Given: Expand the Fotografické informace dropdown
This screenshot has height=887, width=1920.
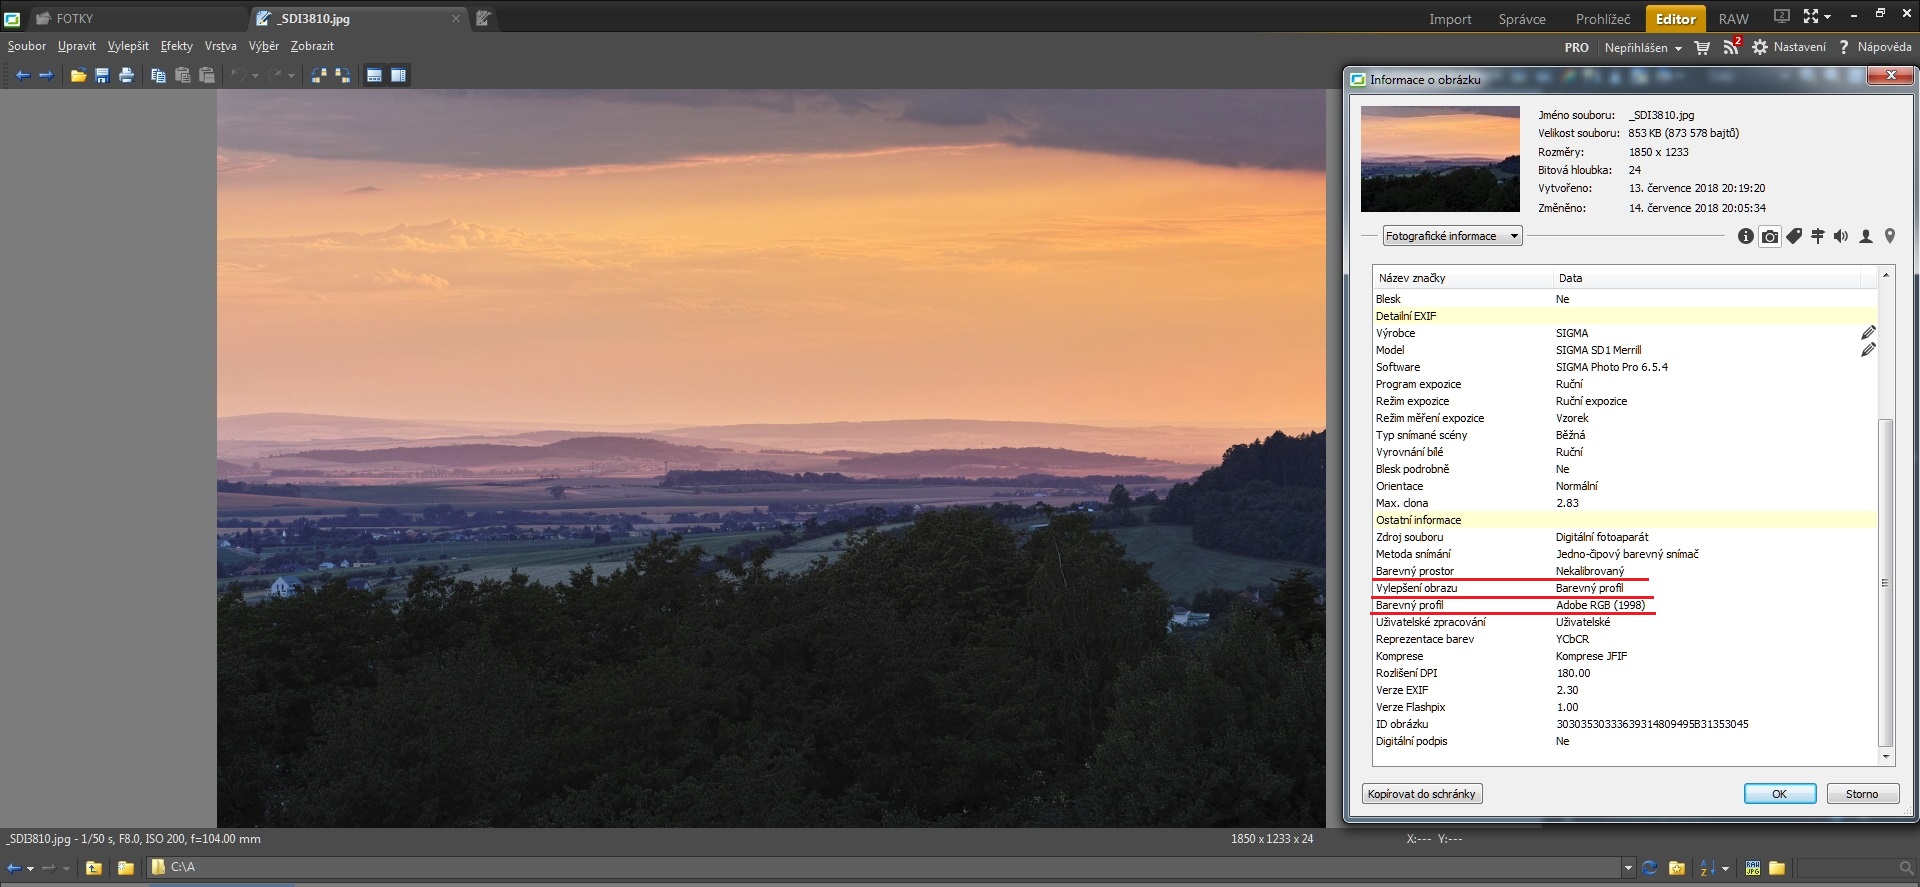Looking at the screenshot, I should [1452, 236].
